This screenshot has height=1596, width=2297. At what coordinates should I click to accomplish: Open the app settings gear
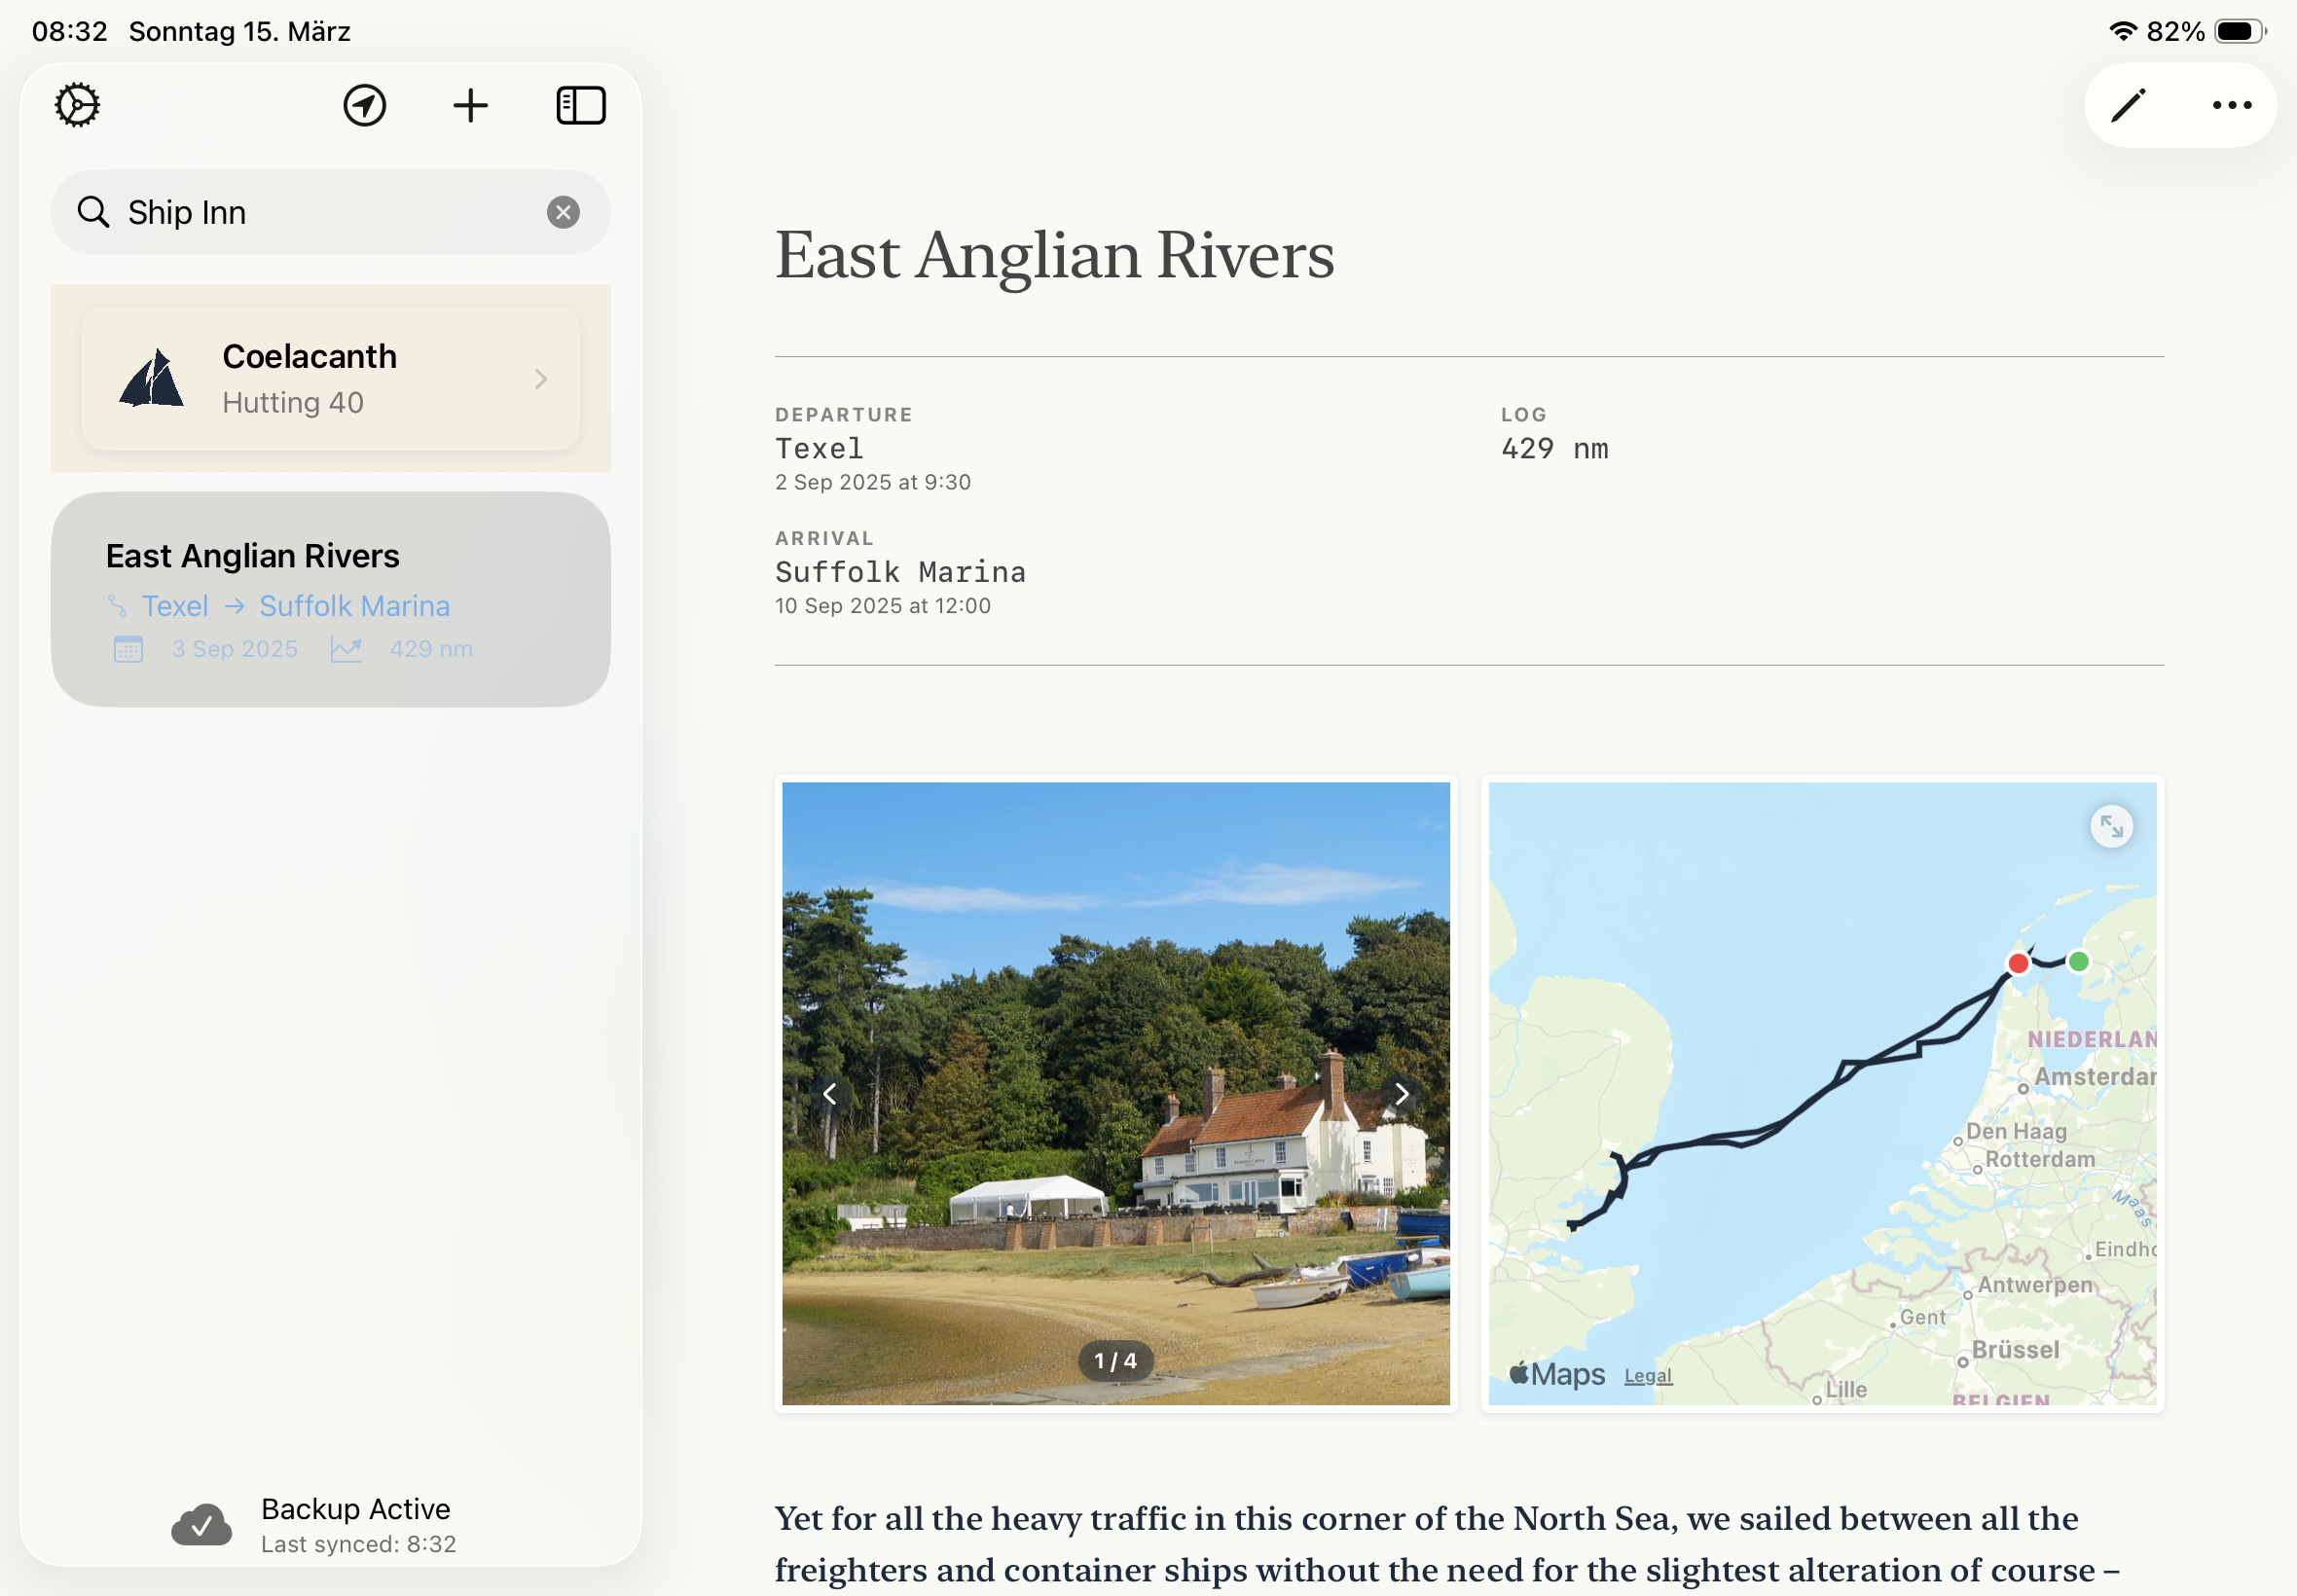click(76, 104)
